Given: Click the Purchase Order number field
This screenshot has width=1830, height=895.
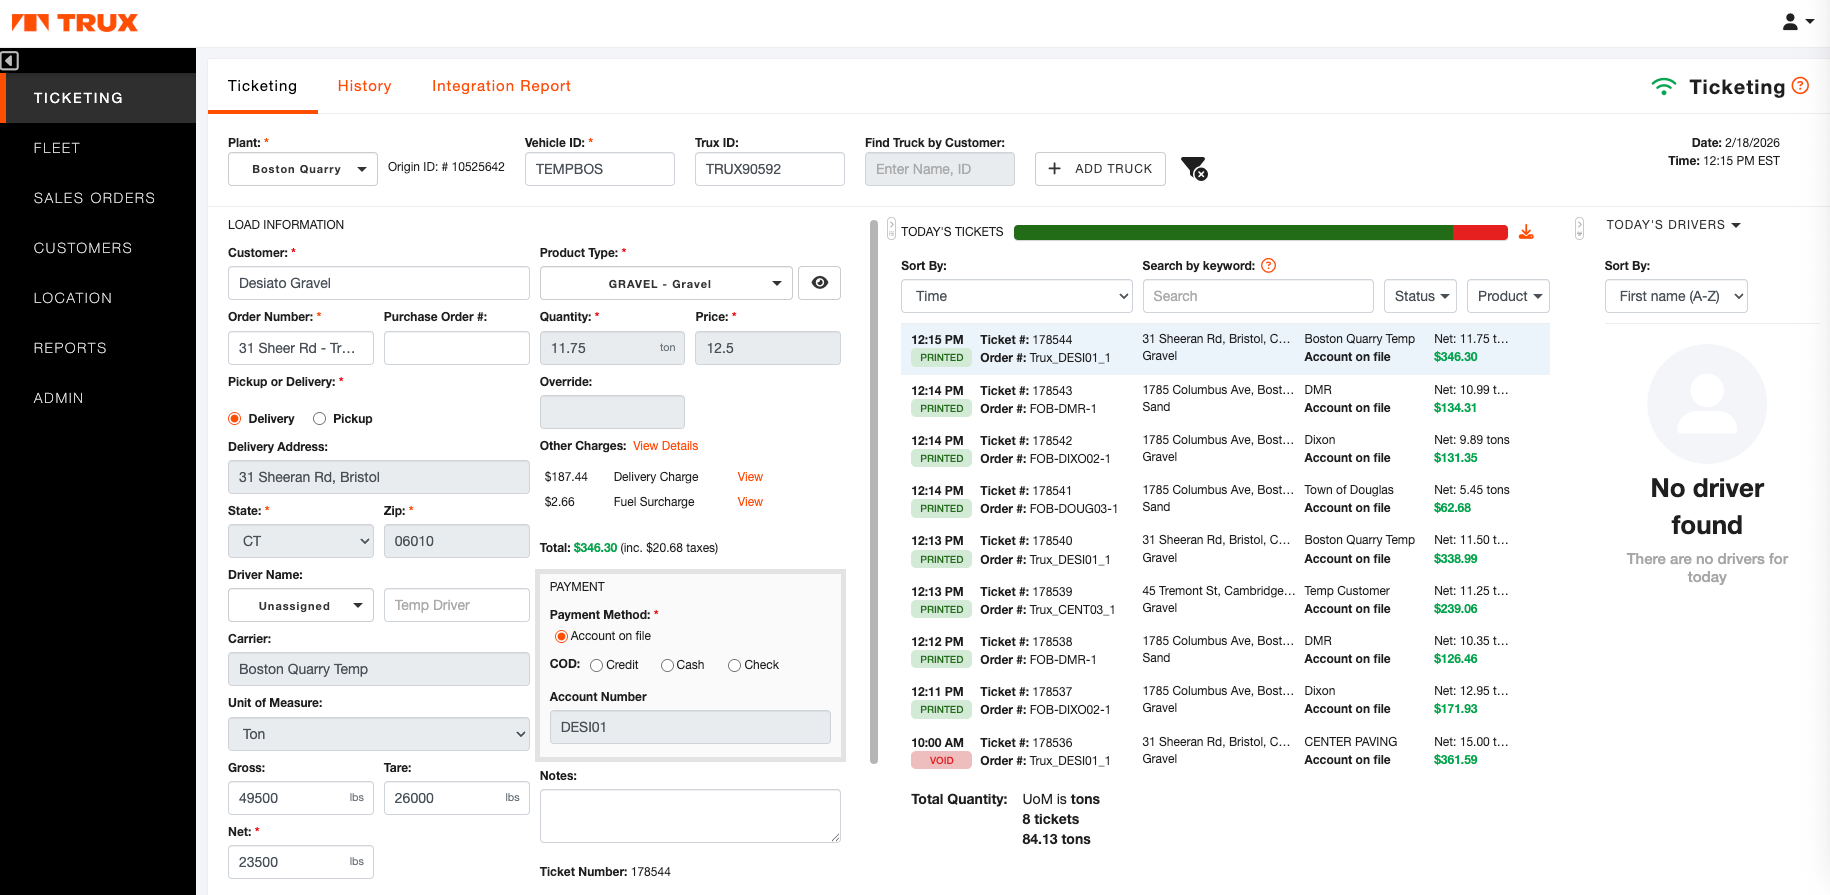Looking at the screenshot, I should pyautogui.click(x=457, y=348).
